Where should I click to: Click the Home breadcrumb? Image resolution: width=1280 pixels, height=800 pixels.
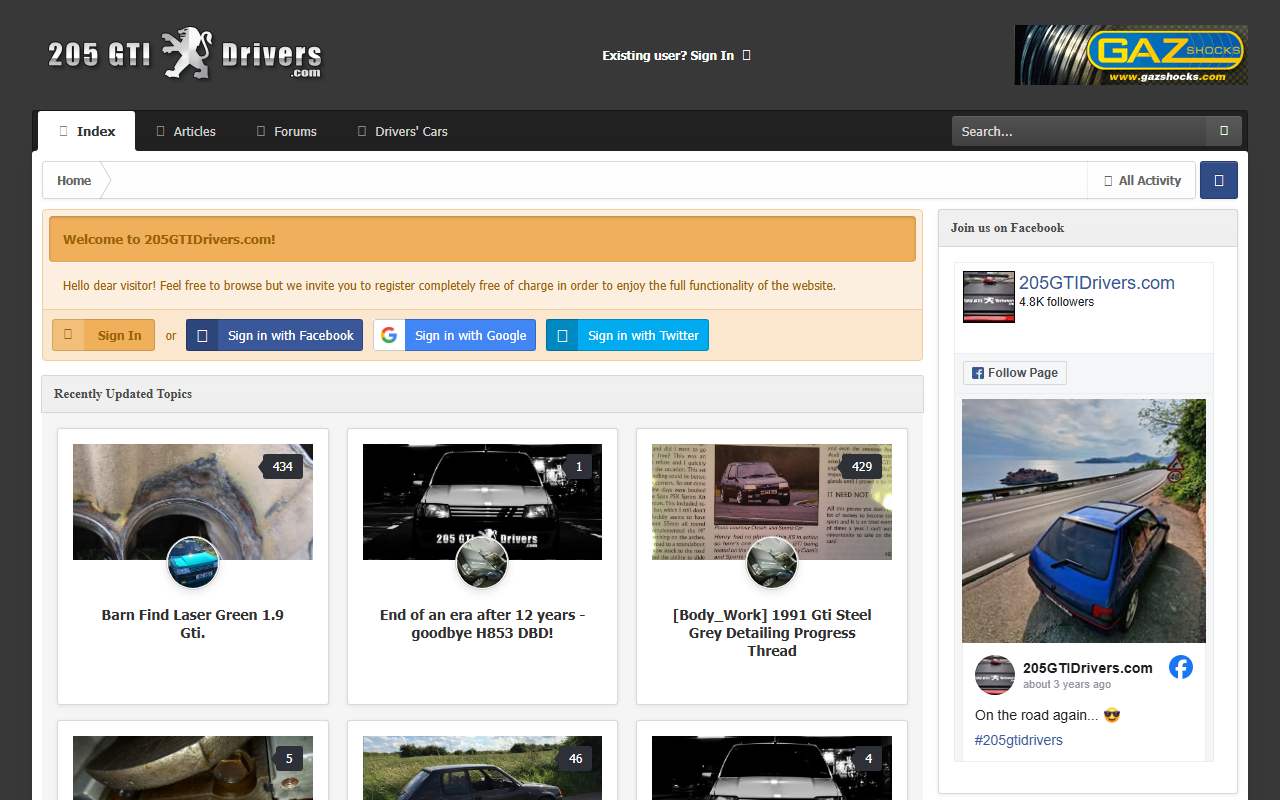(x=74, y=181)
